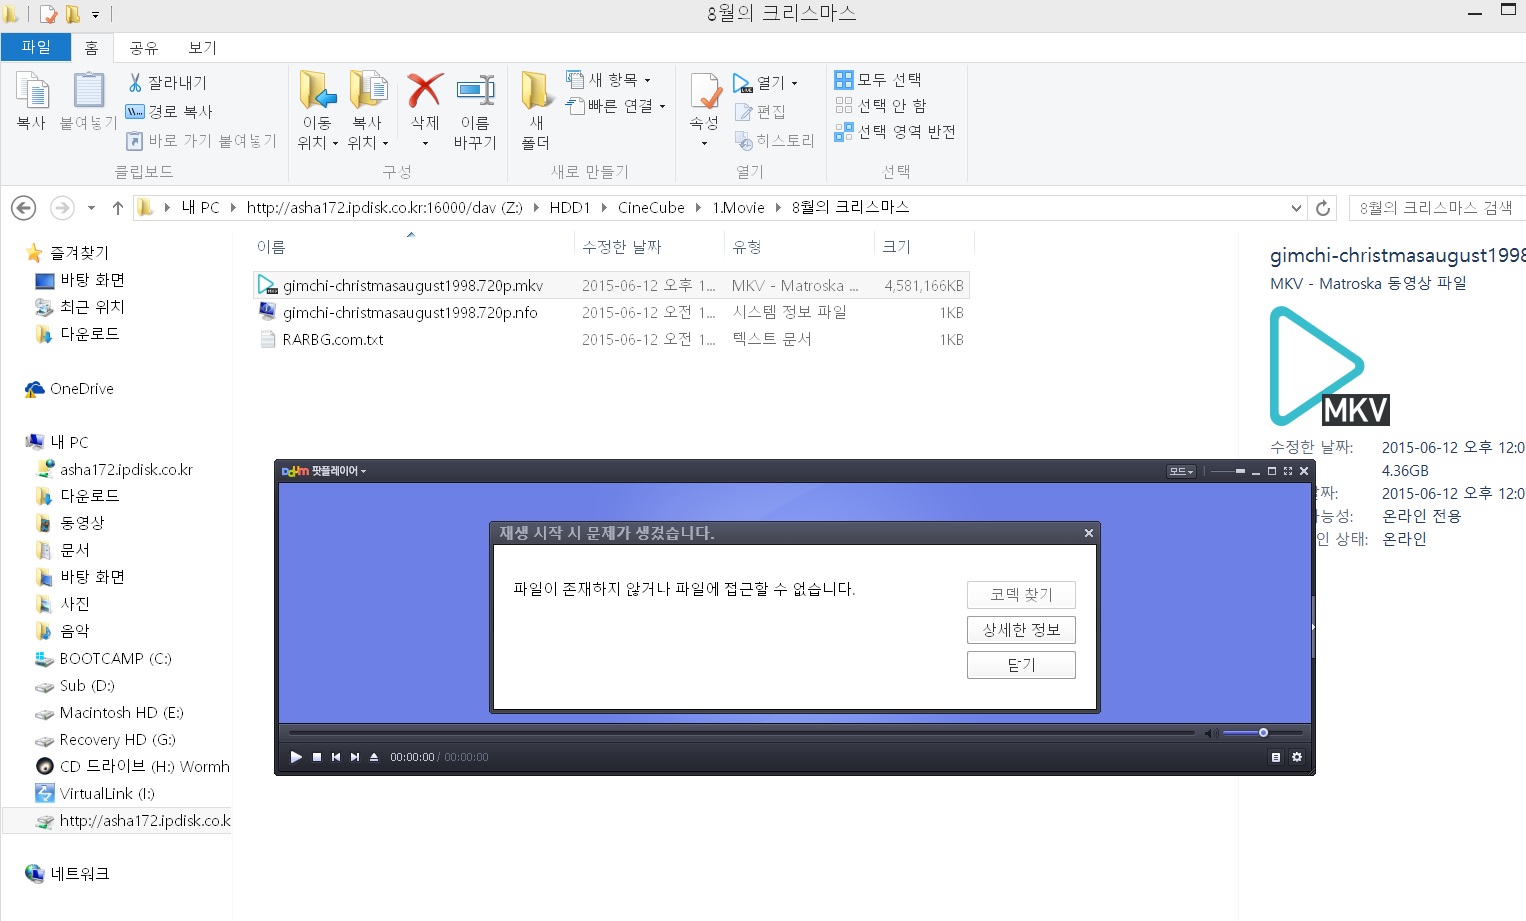Open the 복사 위치 (Copy to) command
Viewport: 1526px width, 921px height.
[x=368, y=111]
